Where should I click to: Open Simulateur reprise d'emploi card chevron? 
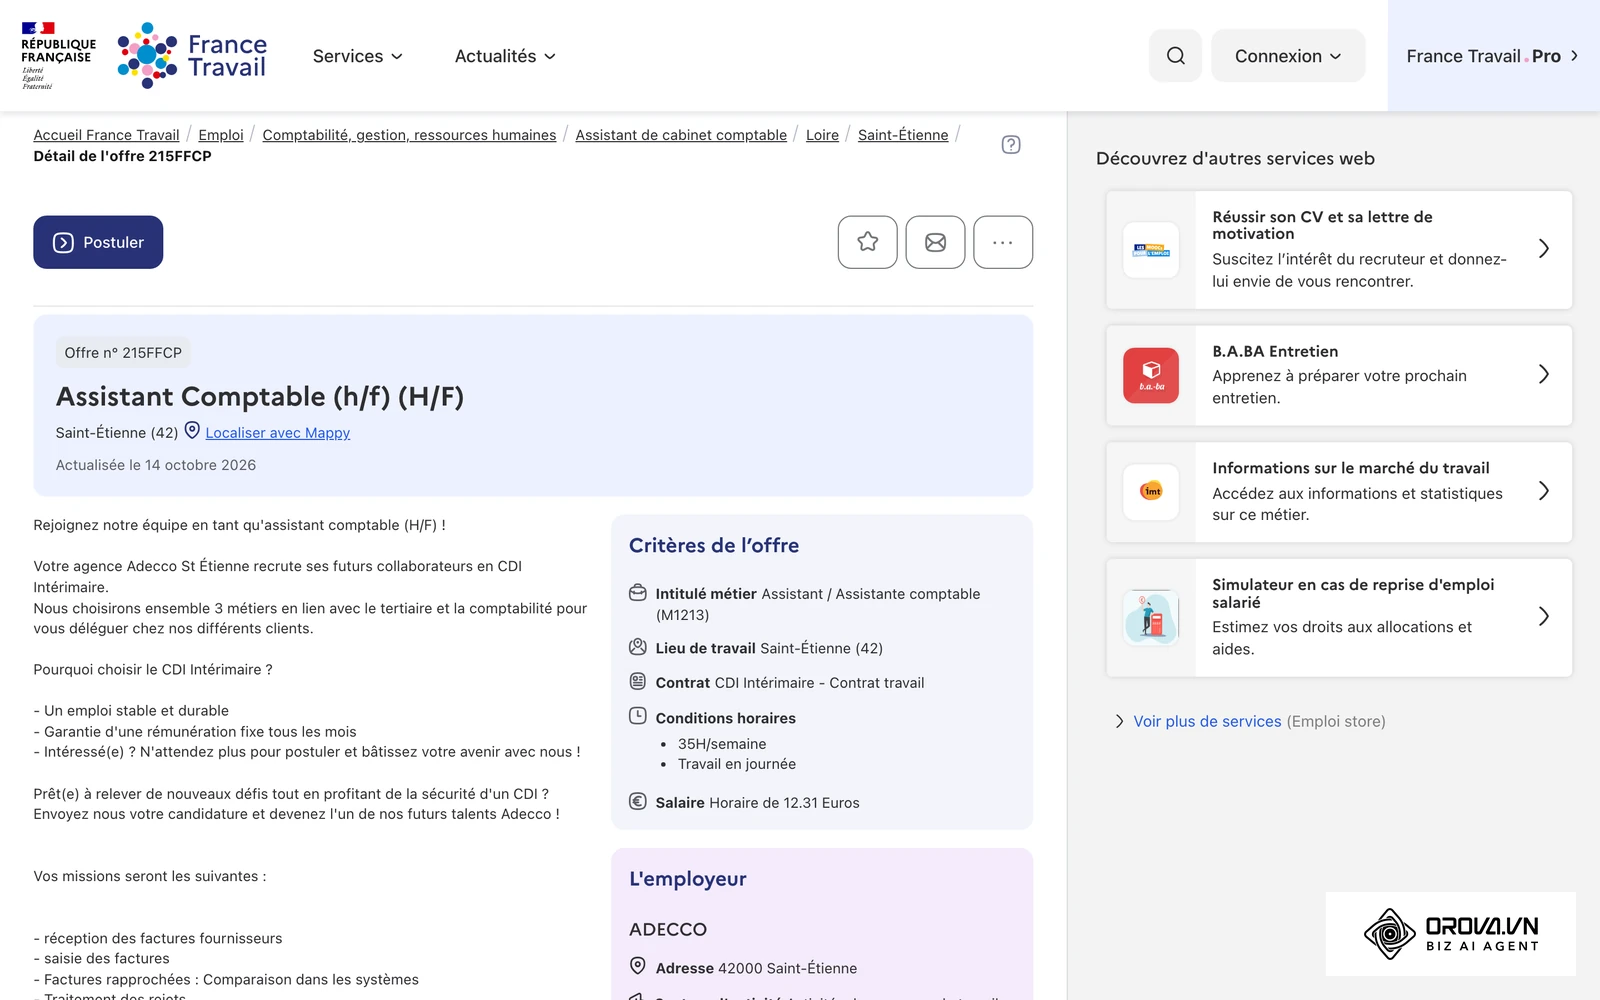click(1544, 616)
